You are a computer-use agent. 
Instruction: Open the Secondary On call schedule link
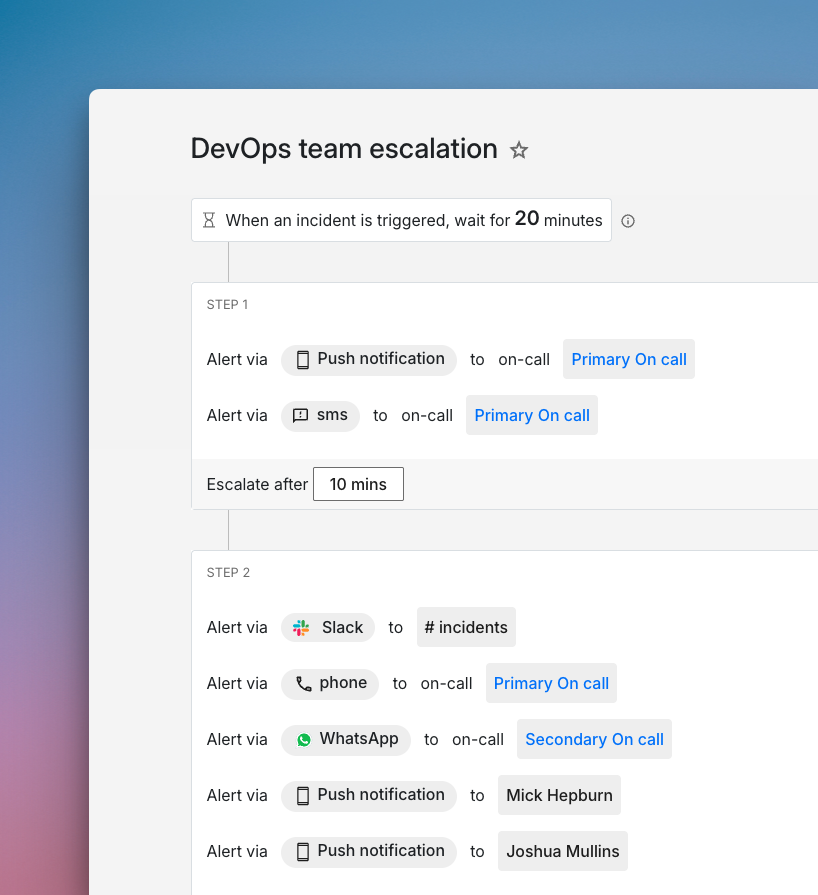point(594,739)
